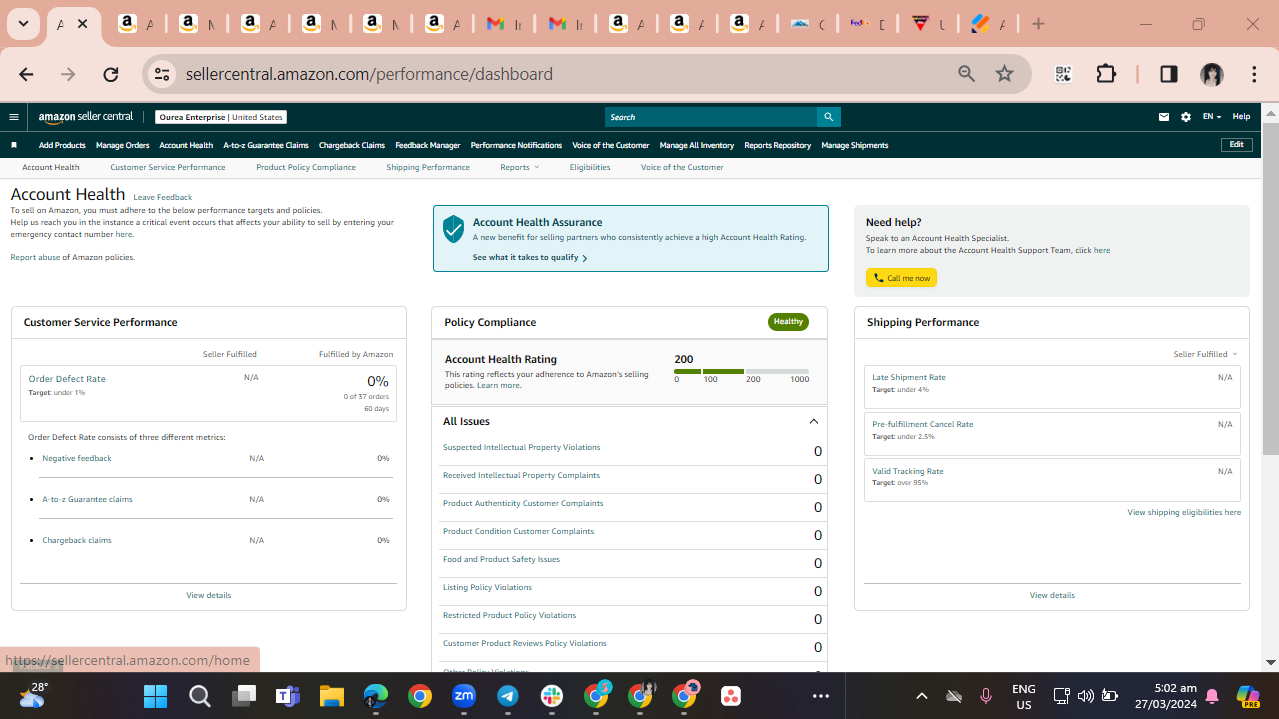1279x719 pixels.
Task: Click the Valid Tracking Rate row
Action: [x=1052, y=480]
